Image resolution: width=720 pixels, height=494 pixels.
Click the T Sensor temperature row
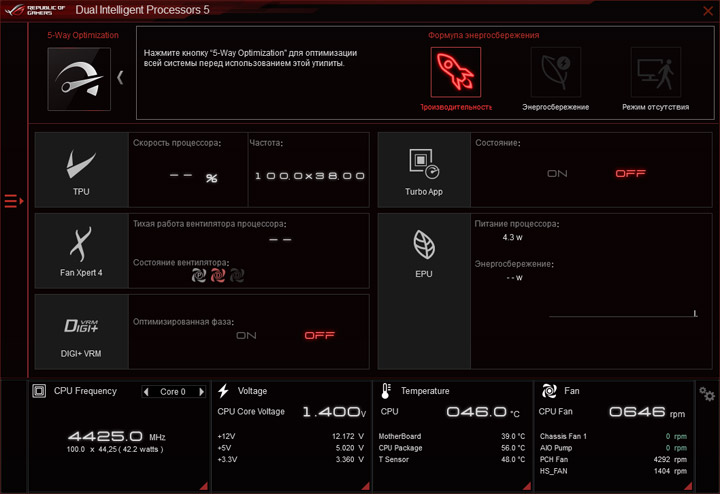(x=452, y=459)
